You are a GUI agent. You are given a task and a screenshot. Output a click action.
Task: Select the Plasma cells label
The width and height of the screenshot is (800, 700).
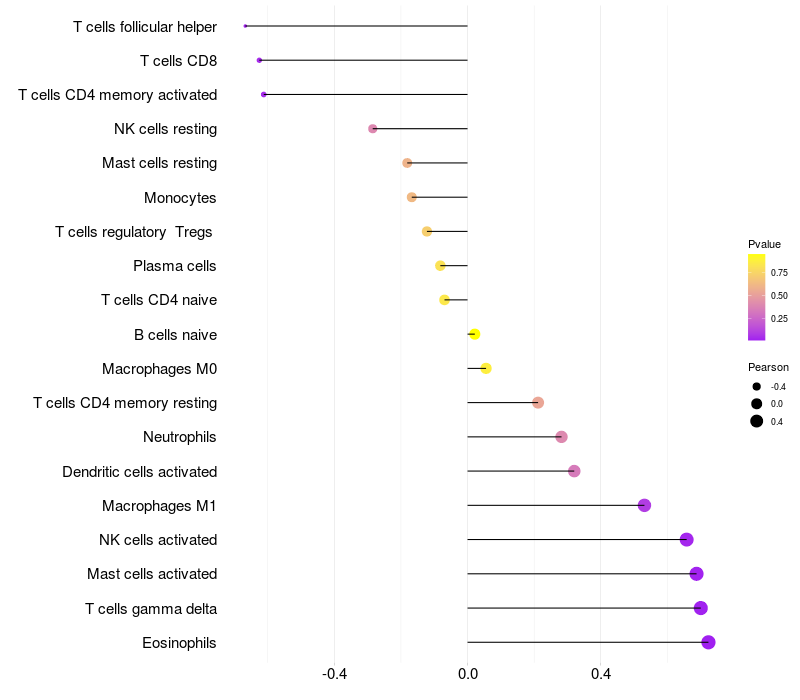174,266
